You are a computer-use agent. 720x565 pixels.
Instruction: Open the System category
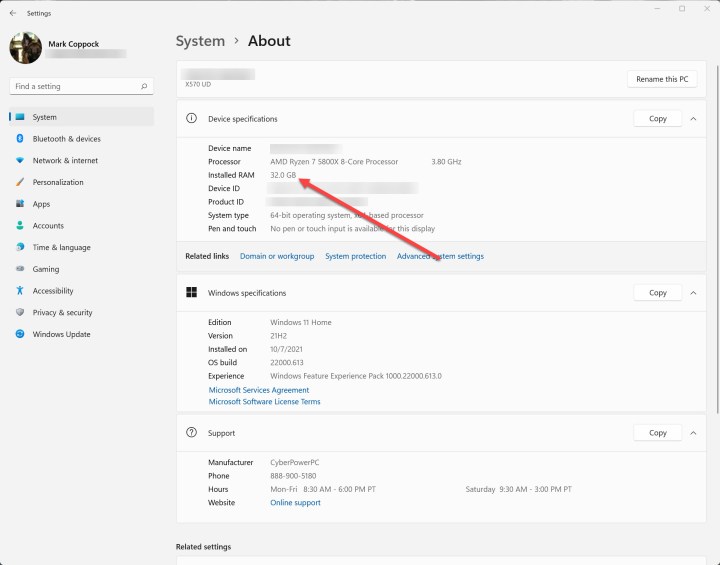point(81,117)
